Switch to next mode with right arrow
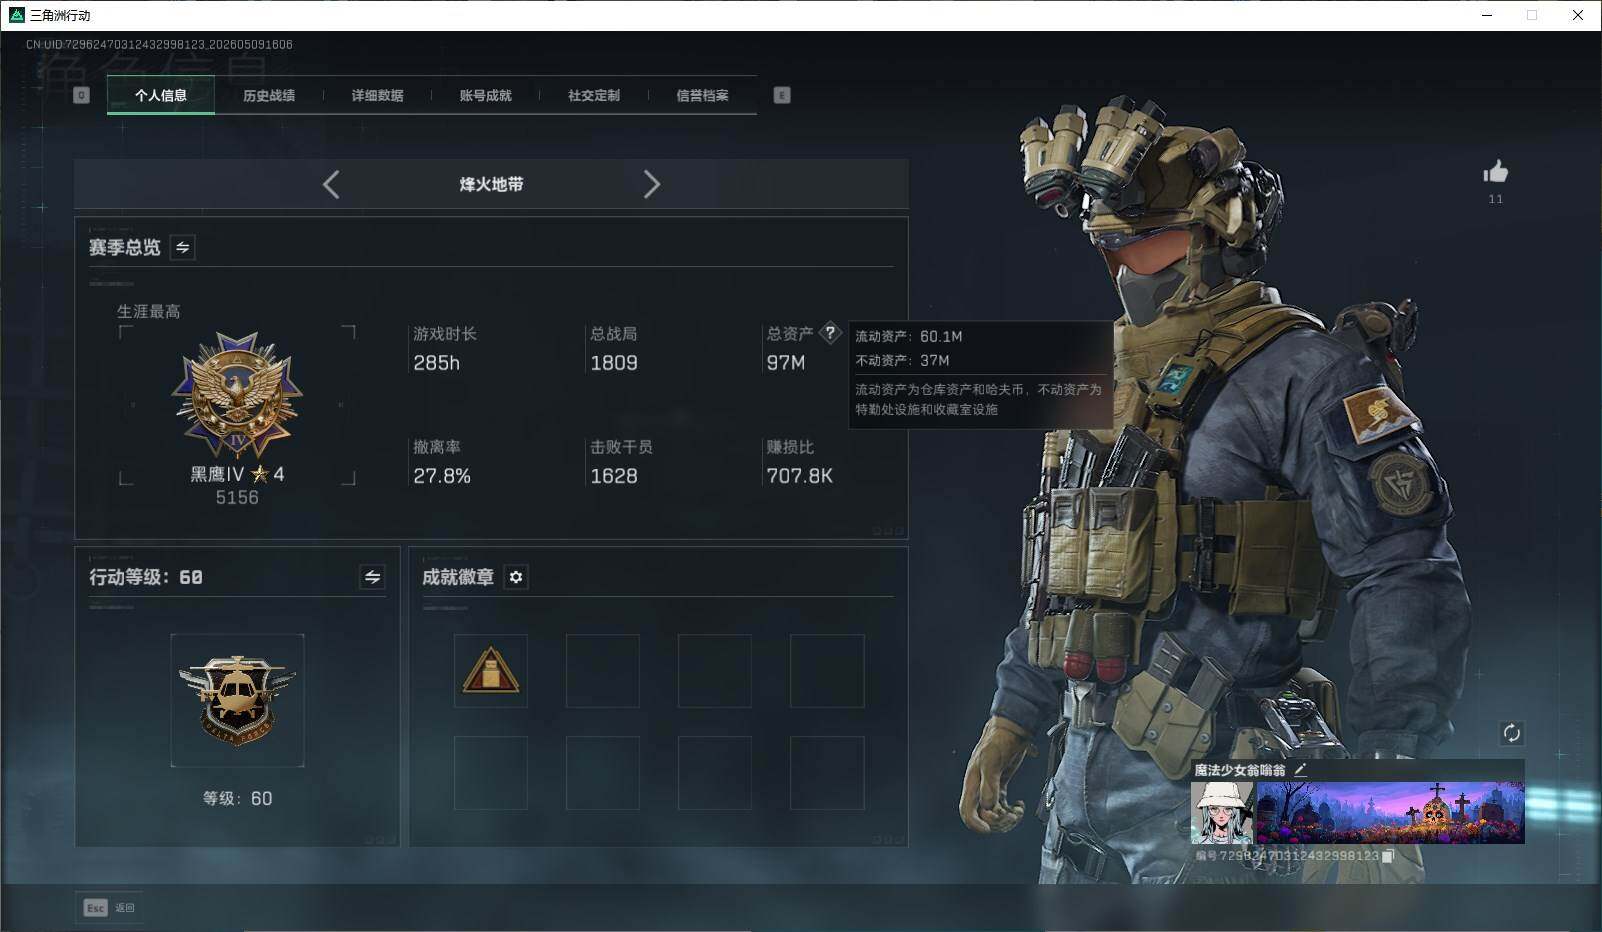The image size is (1602, 932). 652,184
